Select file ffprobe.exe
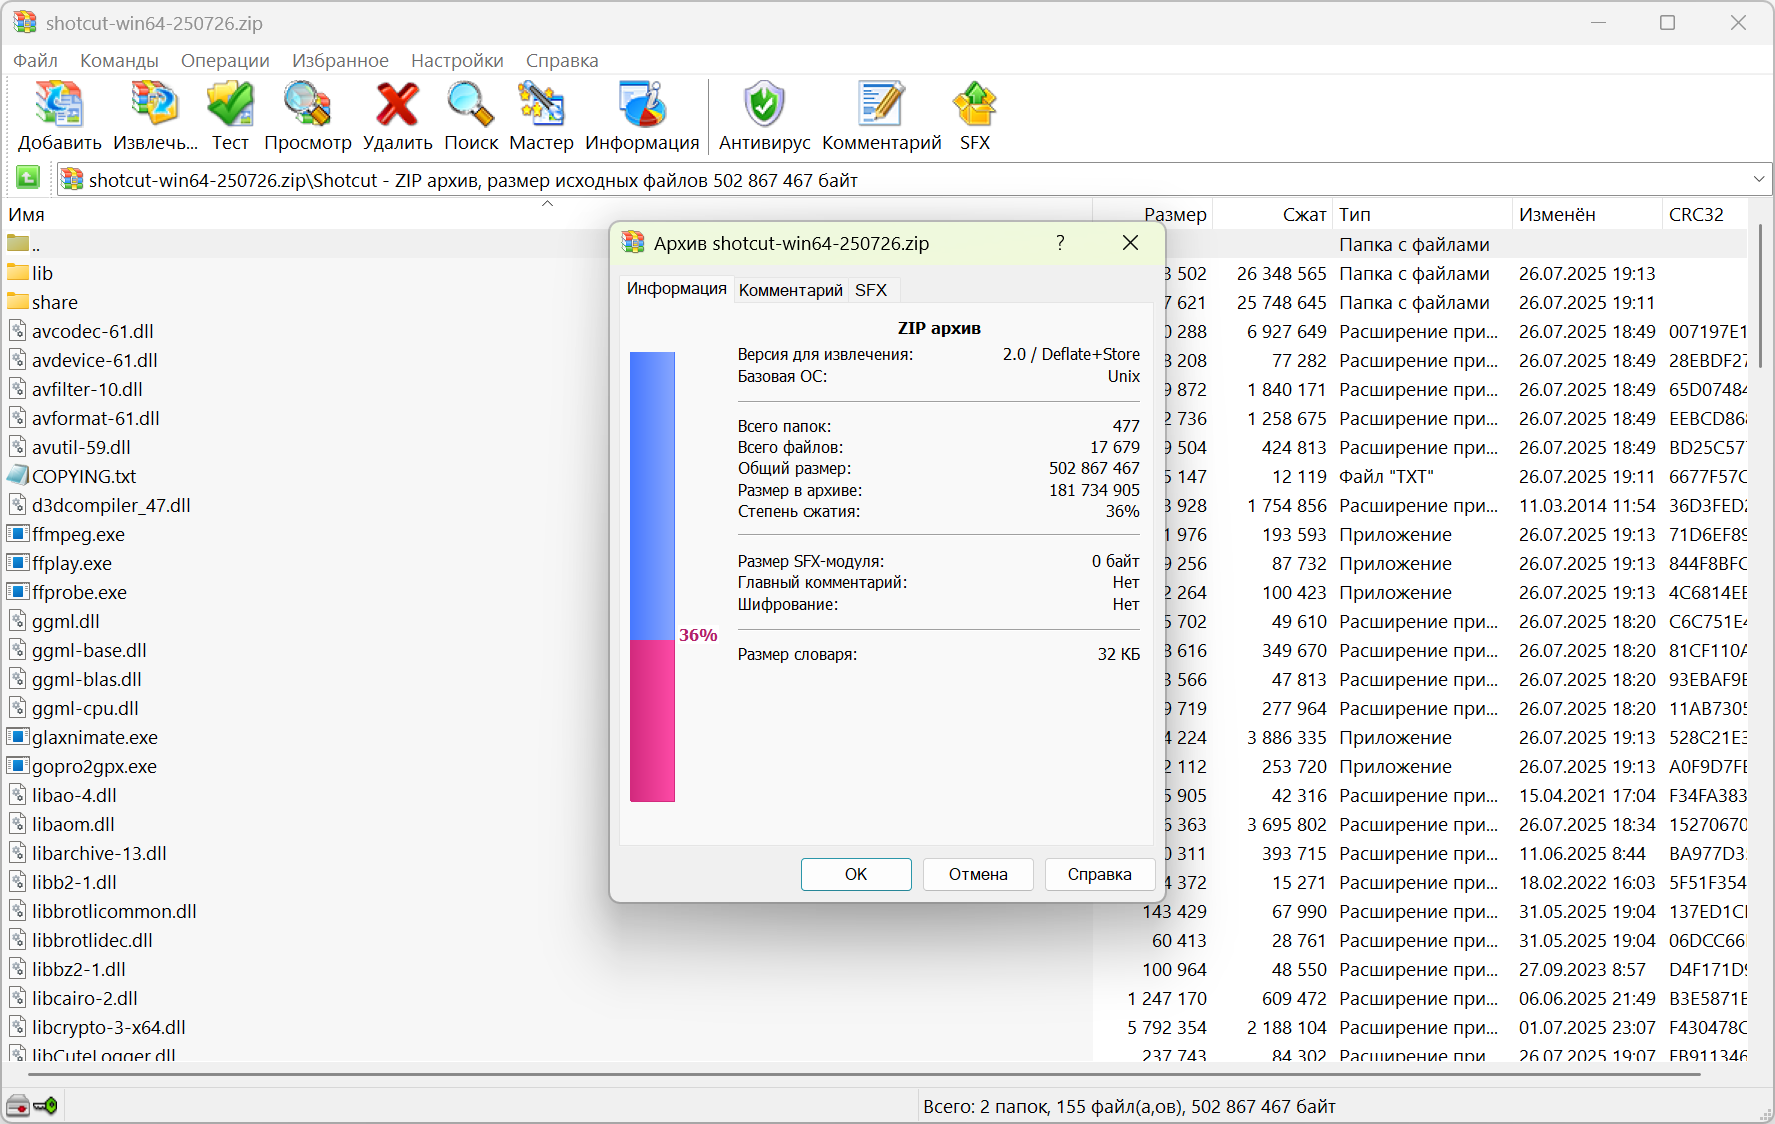Screen dimensions: 1775x1124 79,592
